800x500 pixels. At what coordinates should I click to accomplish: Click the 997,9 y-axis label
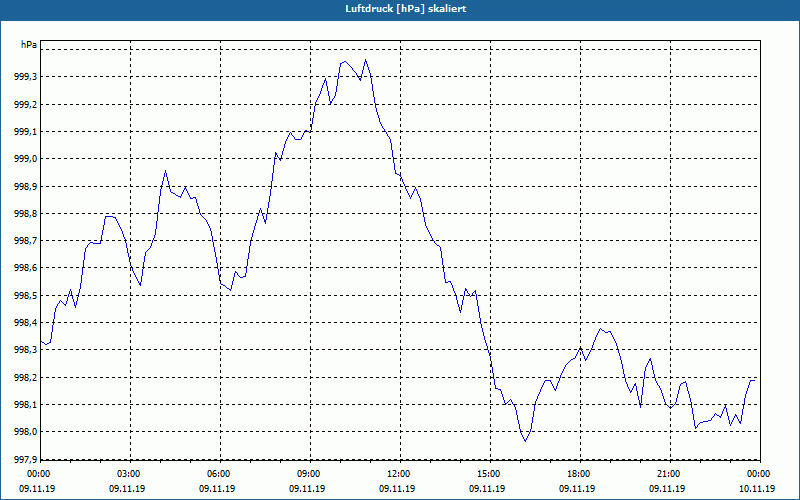(x=27, y=459)
